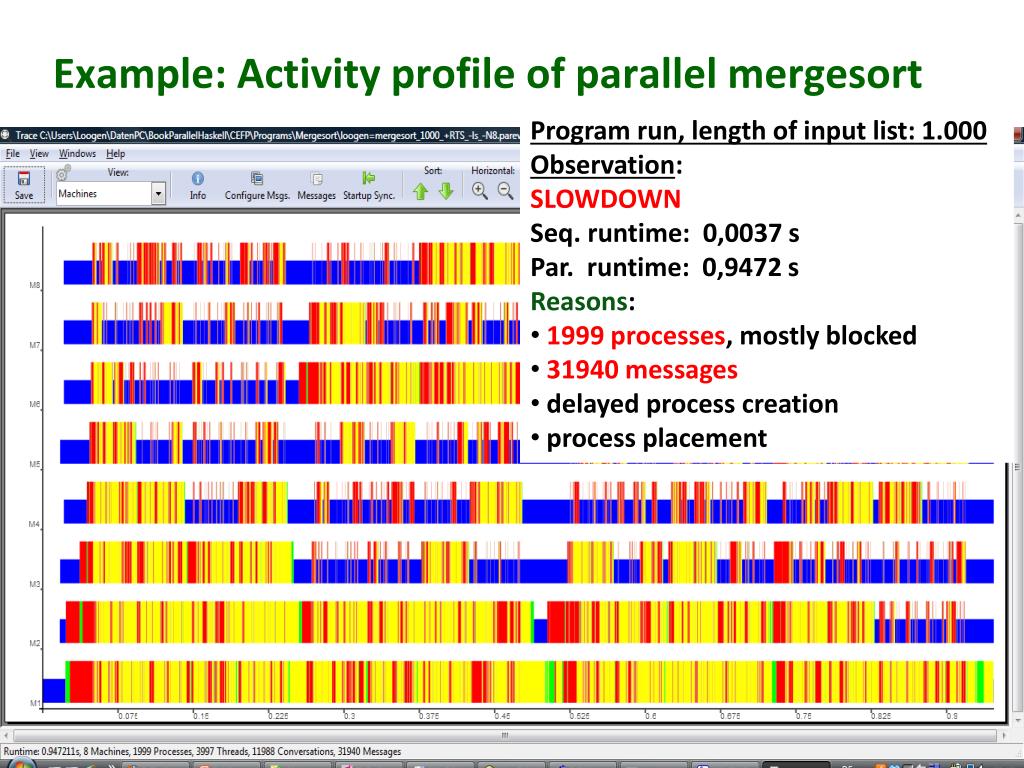Click the 'process placement' bullet
The image size is (1024, 768).
(x=656, y=438)
